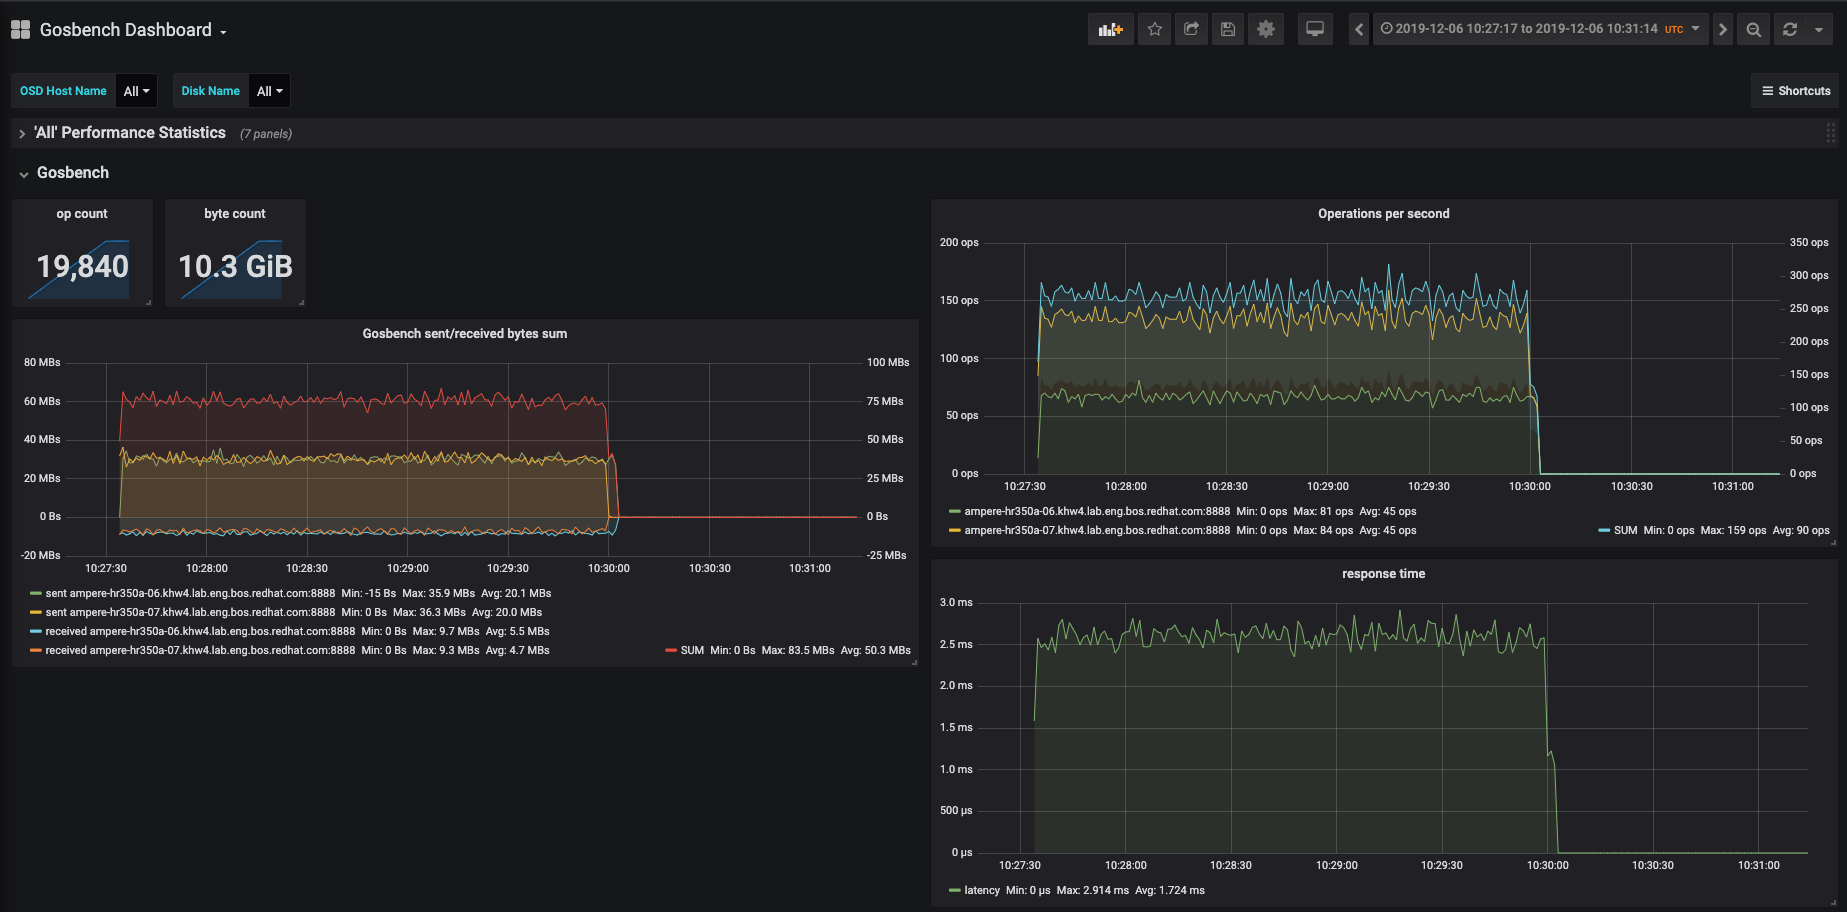Open the time range picker
Screen dimensions: 1847x912
point(1540,29)
